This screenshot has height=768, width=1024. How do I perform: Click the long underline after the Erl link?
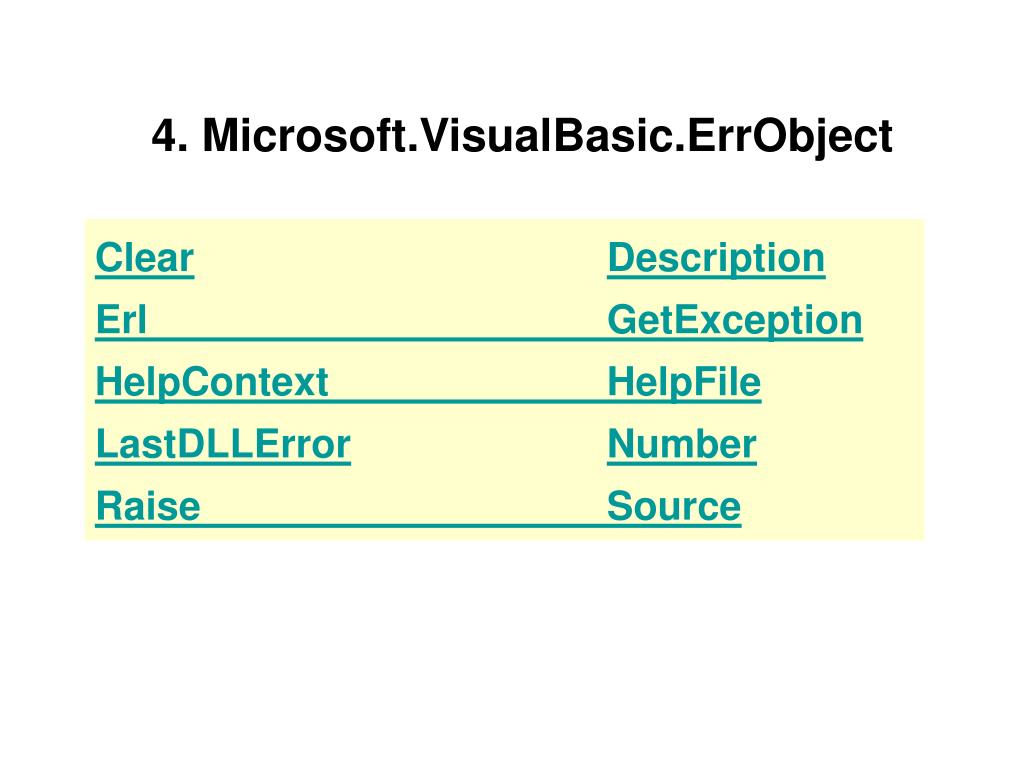point(377,339)
